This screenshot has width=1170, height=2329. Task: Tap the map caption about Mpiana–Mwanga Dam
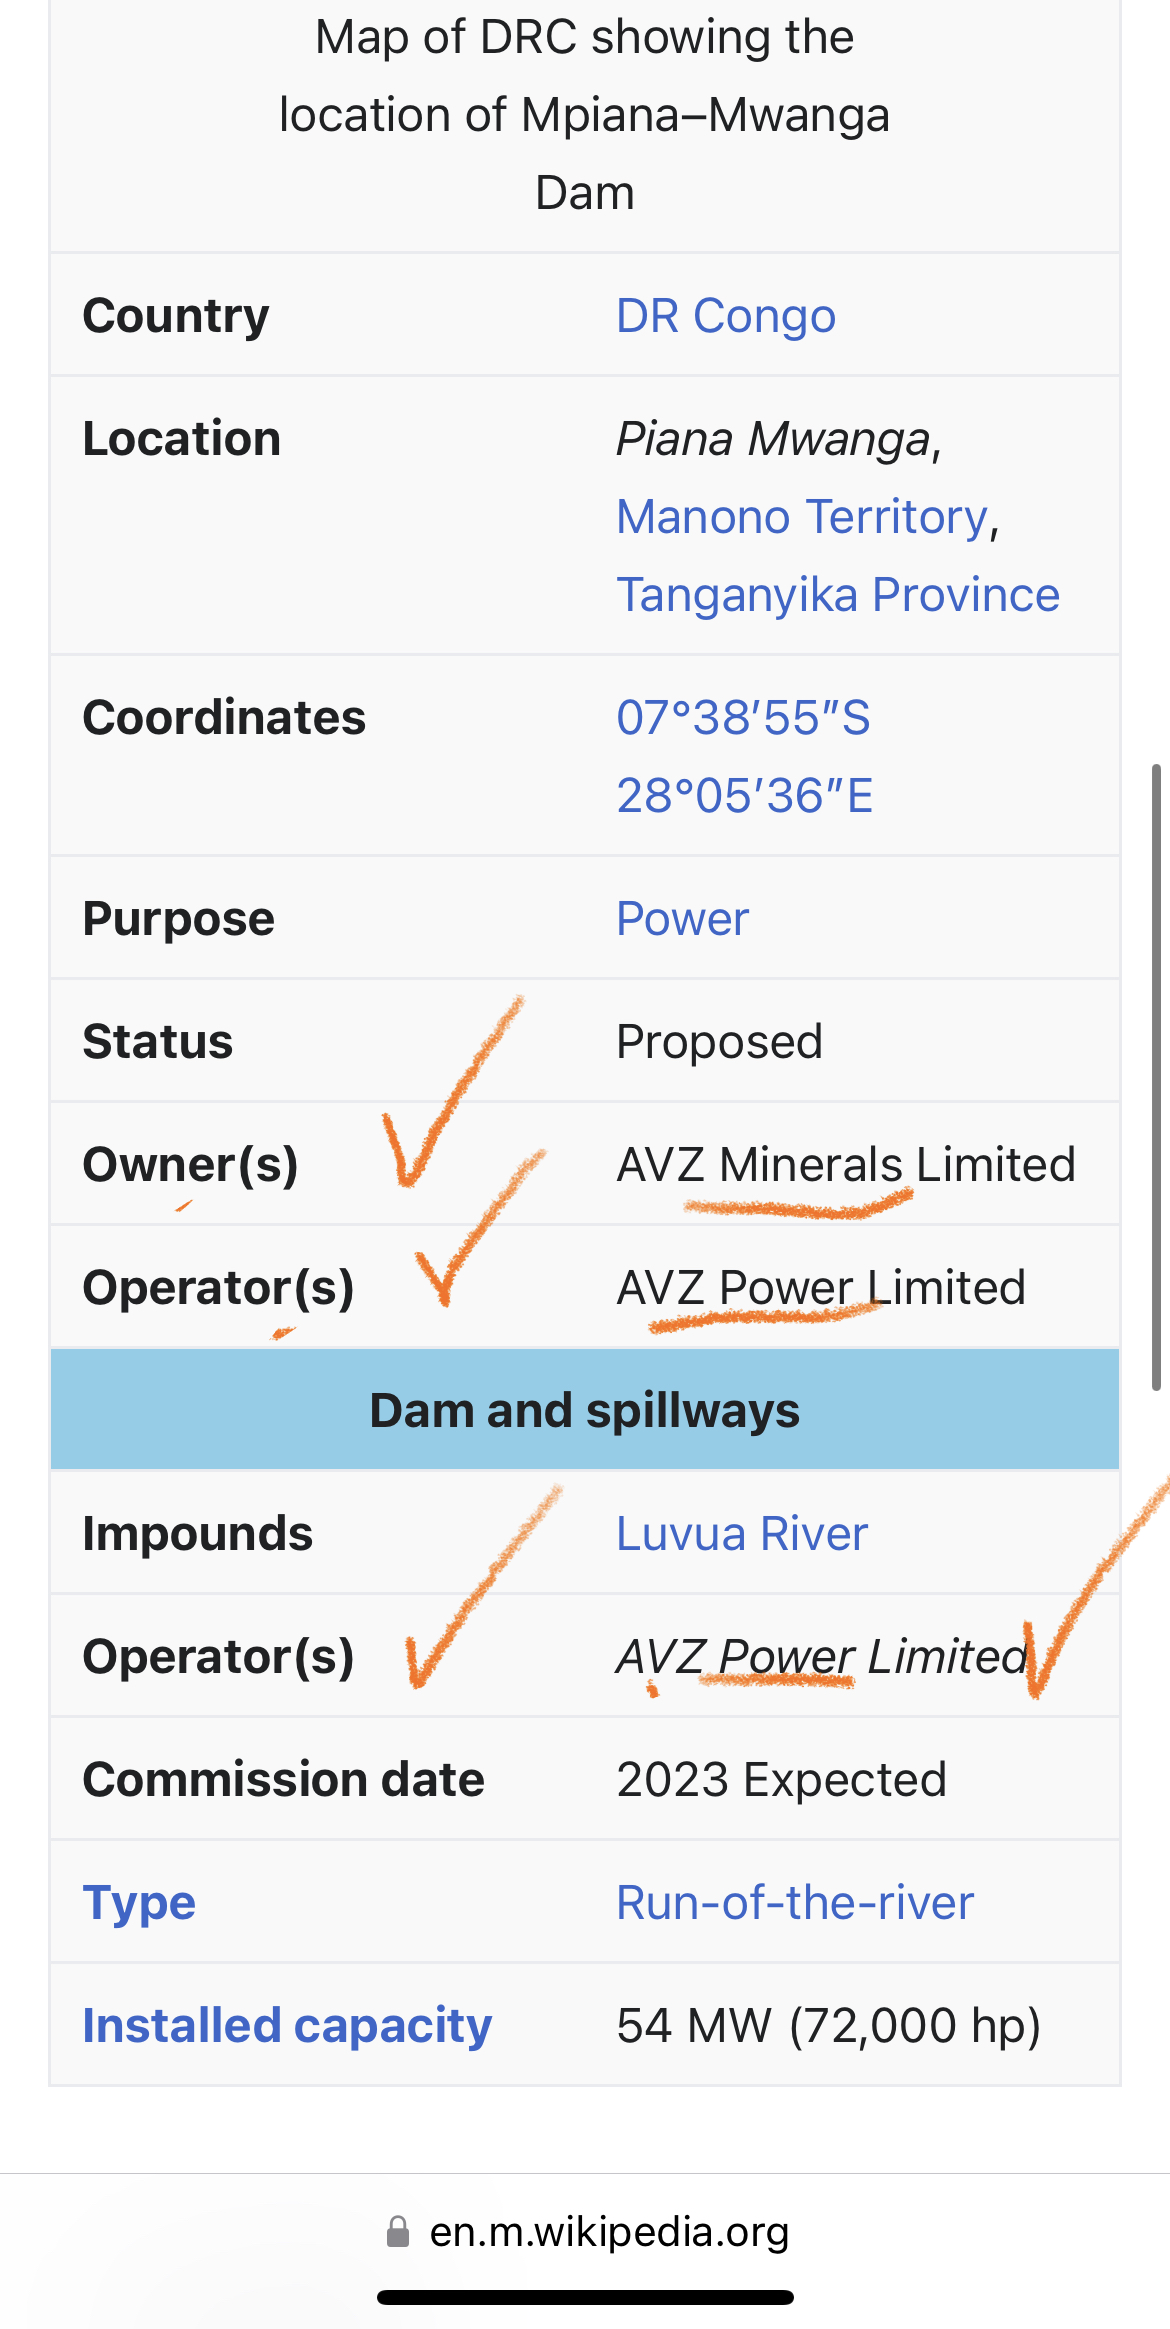(x=585, y=115)
